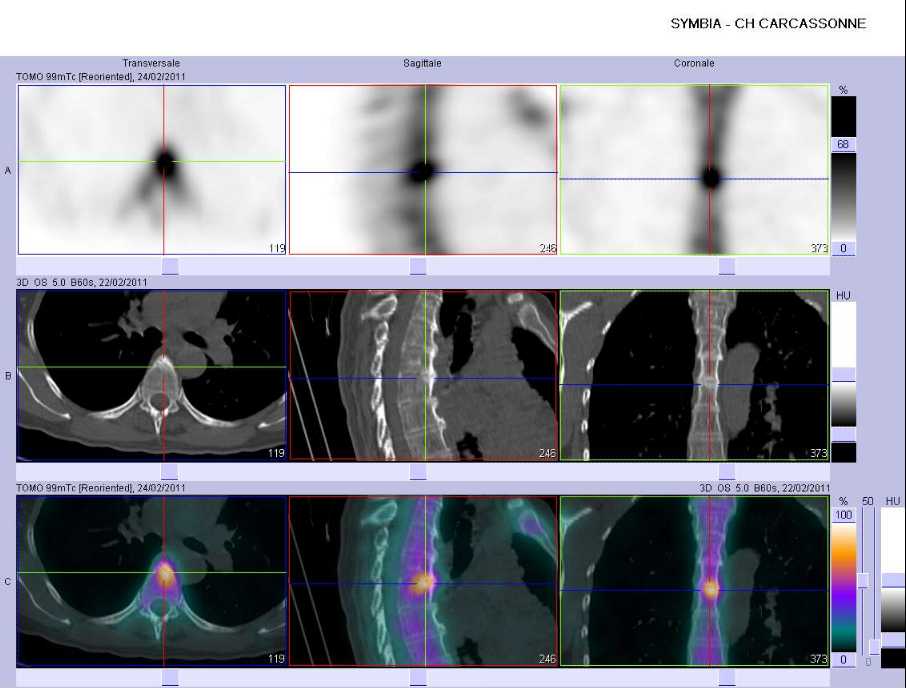Click the row label C
This screenshot has width=906, height=688.
click(8, 582)
